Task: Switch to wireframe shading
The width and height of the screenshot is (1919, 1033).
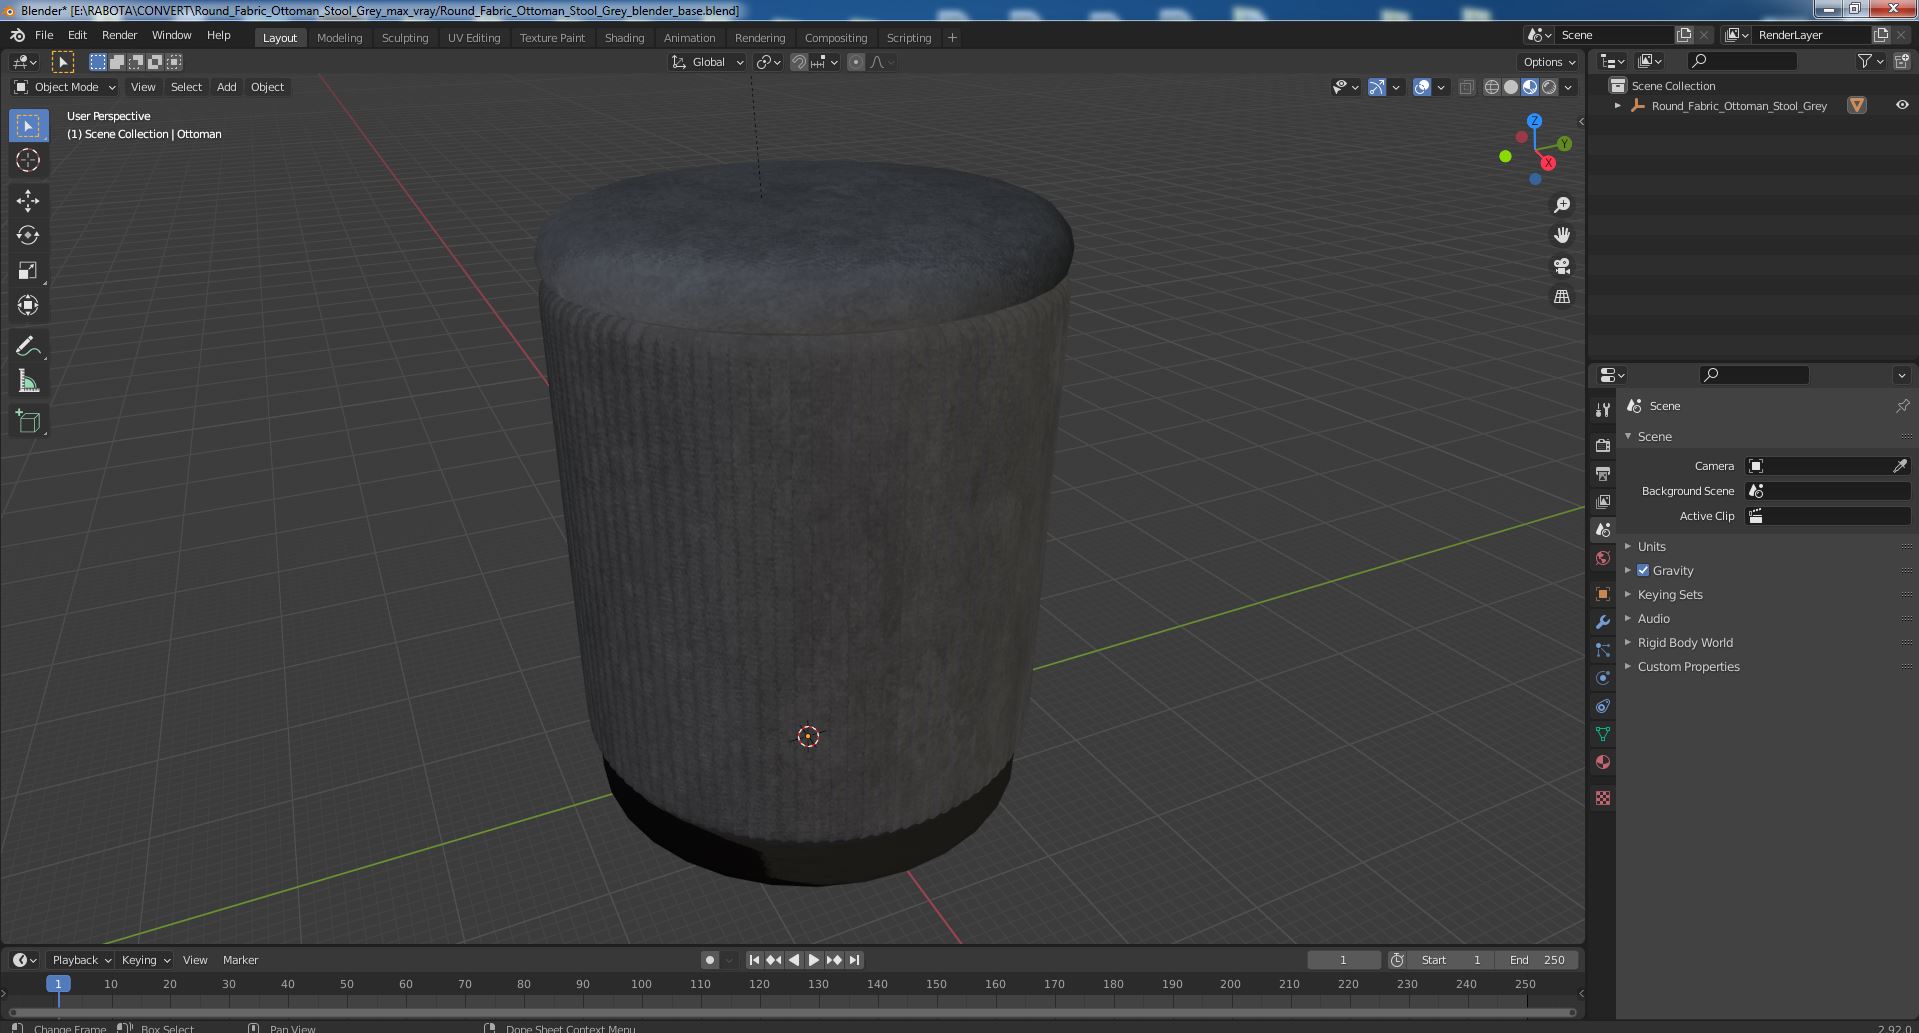Action: click(1492, 87)
